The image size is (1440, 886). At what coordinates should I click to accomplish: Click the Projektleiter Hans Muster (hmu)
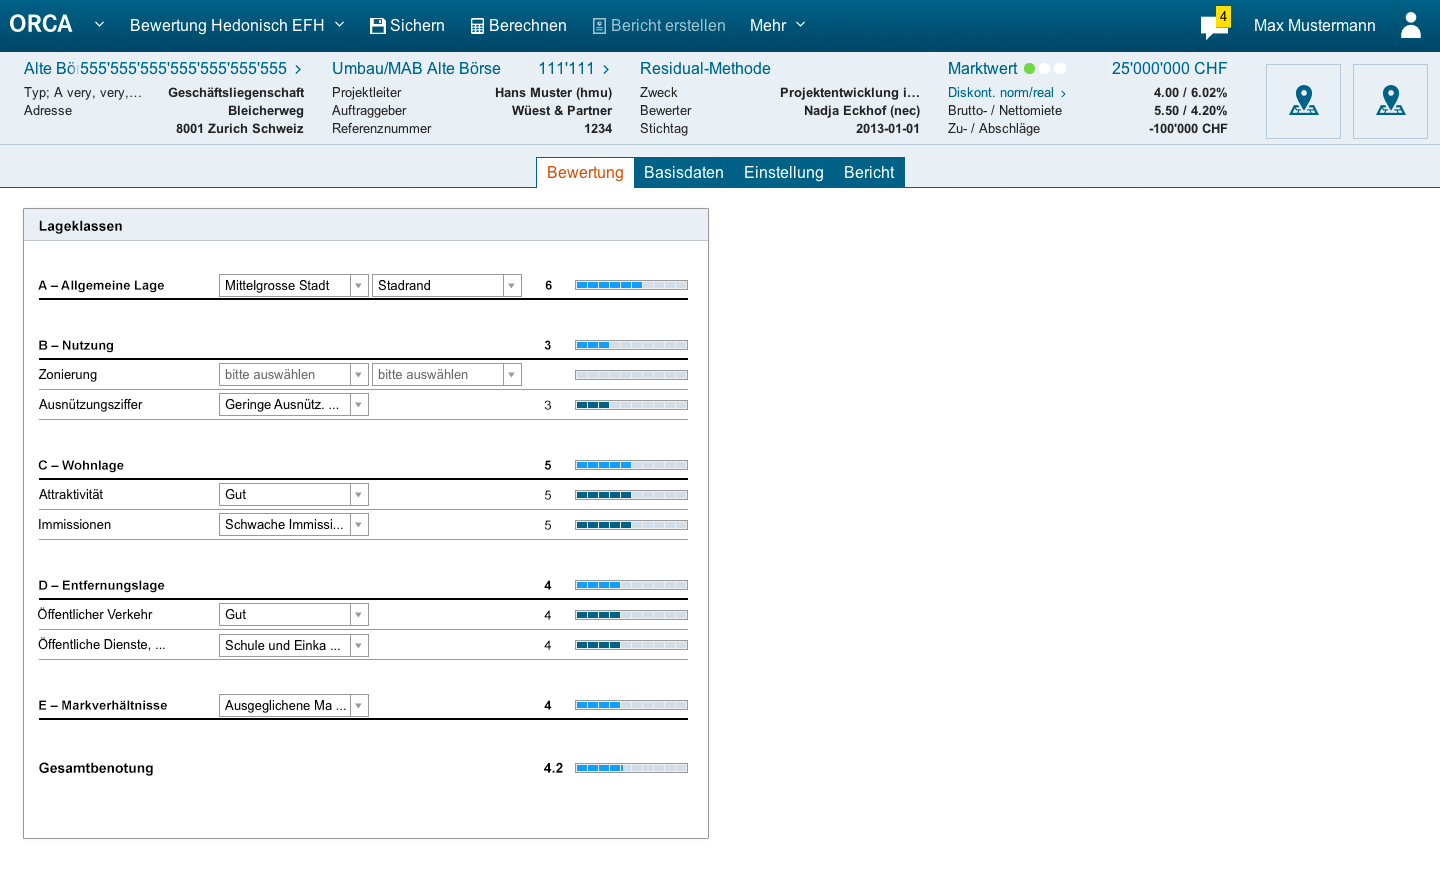[x=553, y=93]
